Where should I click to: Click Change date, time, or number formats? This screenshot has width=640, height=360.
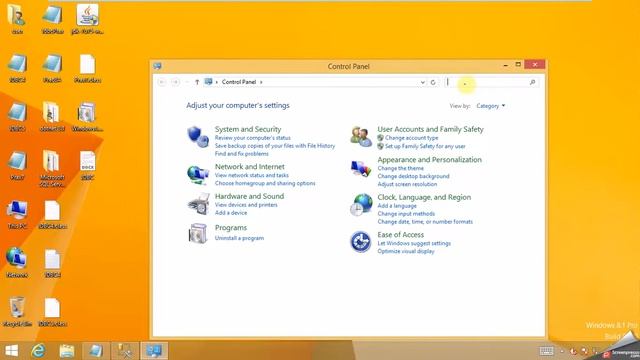pos(425,222)
